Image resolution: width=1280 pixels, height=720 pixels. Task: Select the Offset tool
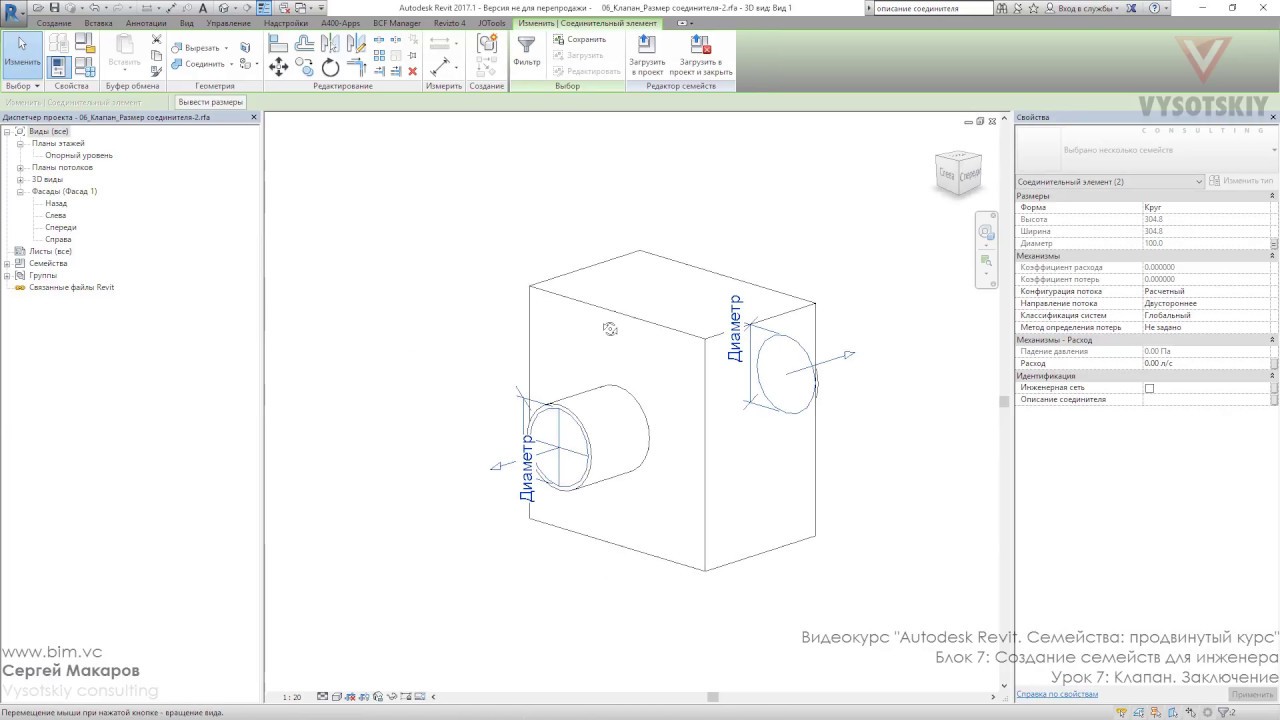click(305, 44)
